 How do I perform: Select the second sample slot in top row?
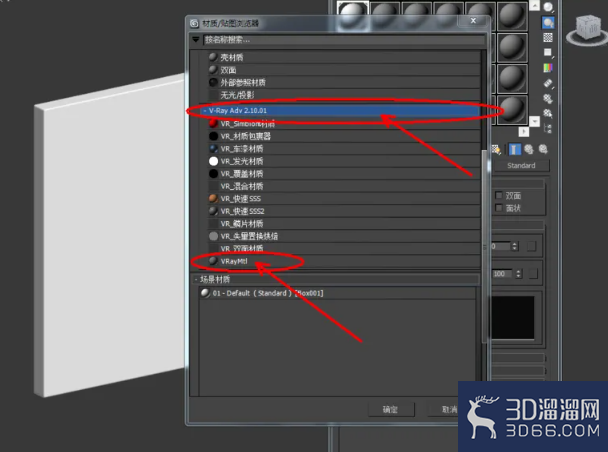(385, 16)
